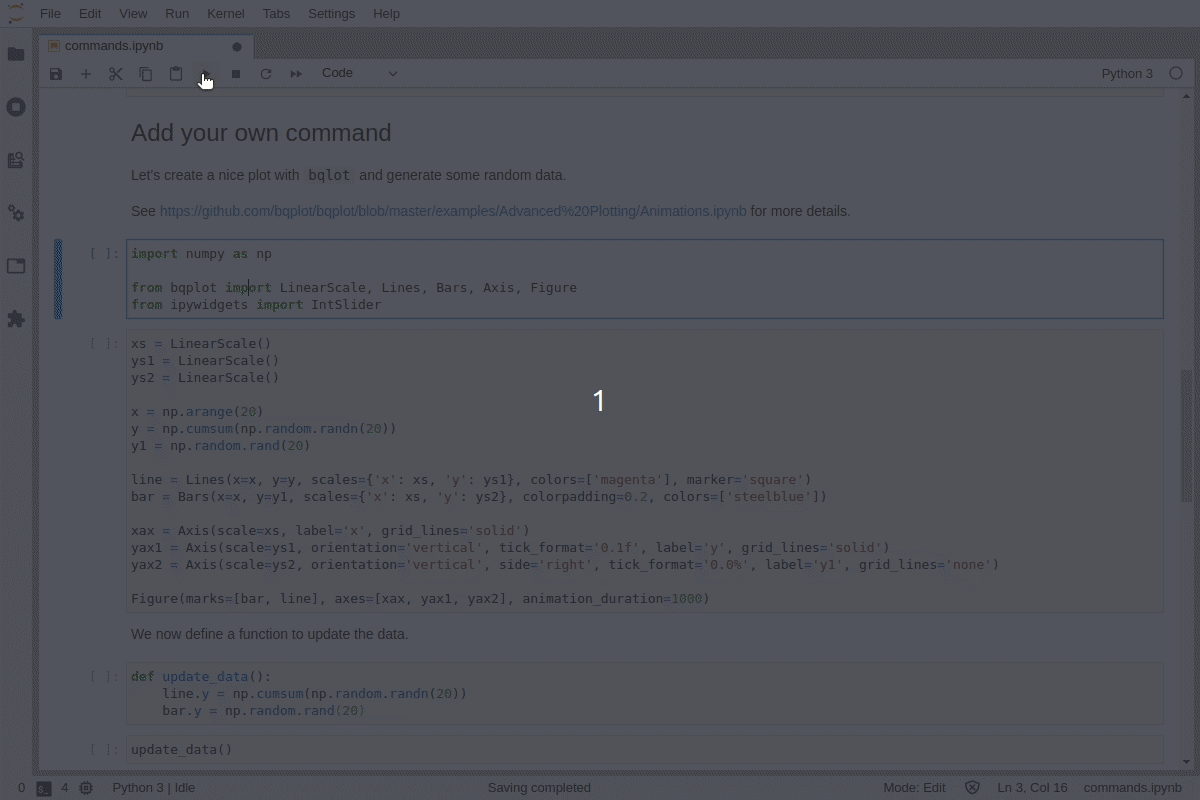Open the Running Terminals and Kernels panel

pos(16,107)
